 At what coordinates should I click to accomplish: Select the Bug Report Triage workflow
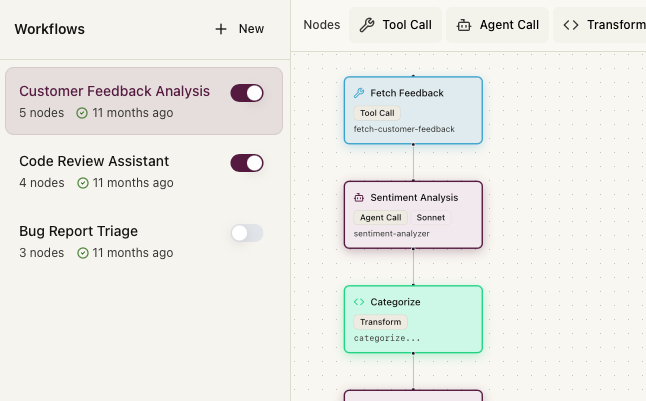(x=79, y=231)
